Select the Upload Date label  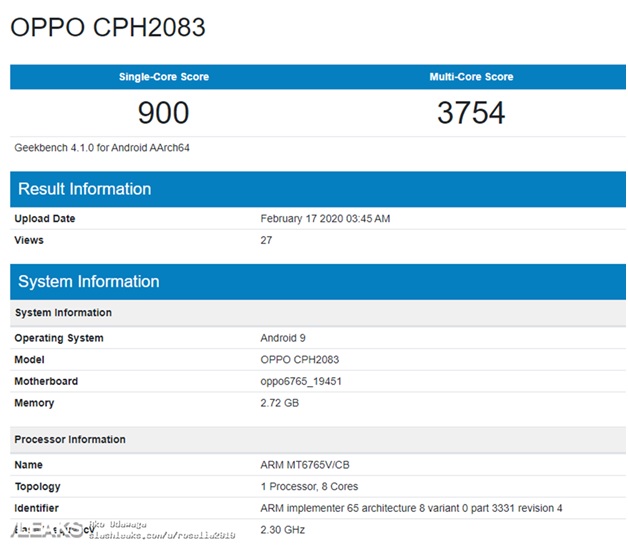pyautogui.click(x=45, y=219)
